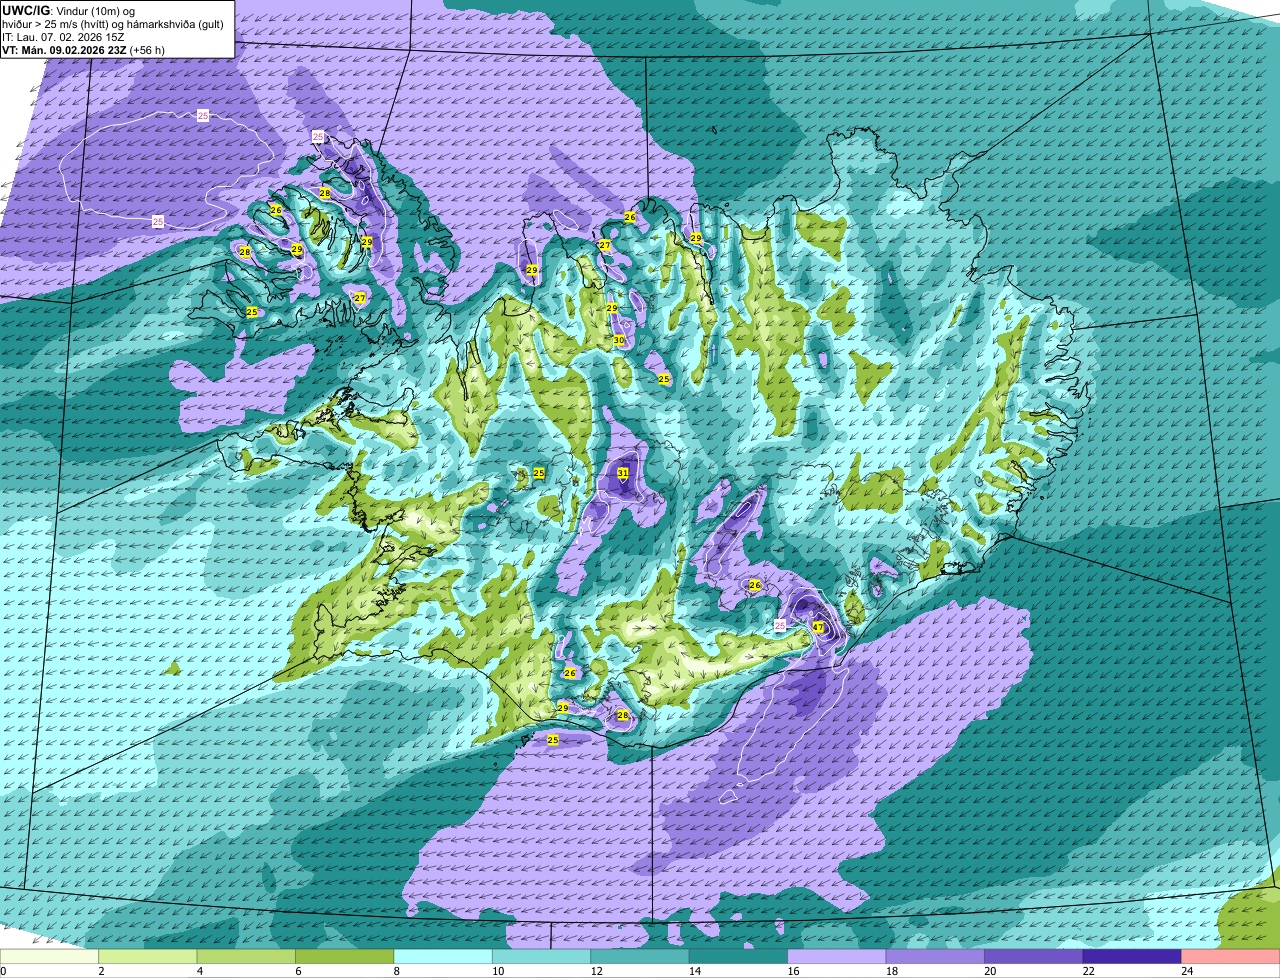The image size is (1280, 978).
Task: Pick the 18–20 medium purple legend swatch
Action: click(936, 956)
